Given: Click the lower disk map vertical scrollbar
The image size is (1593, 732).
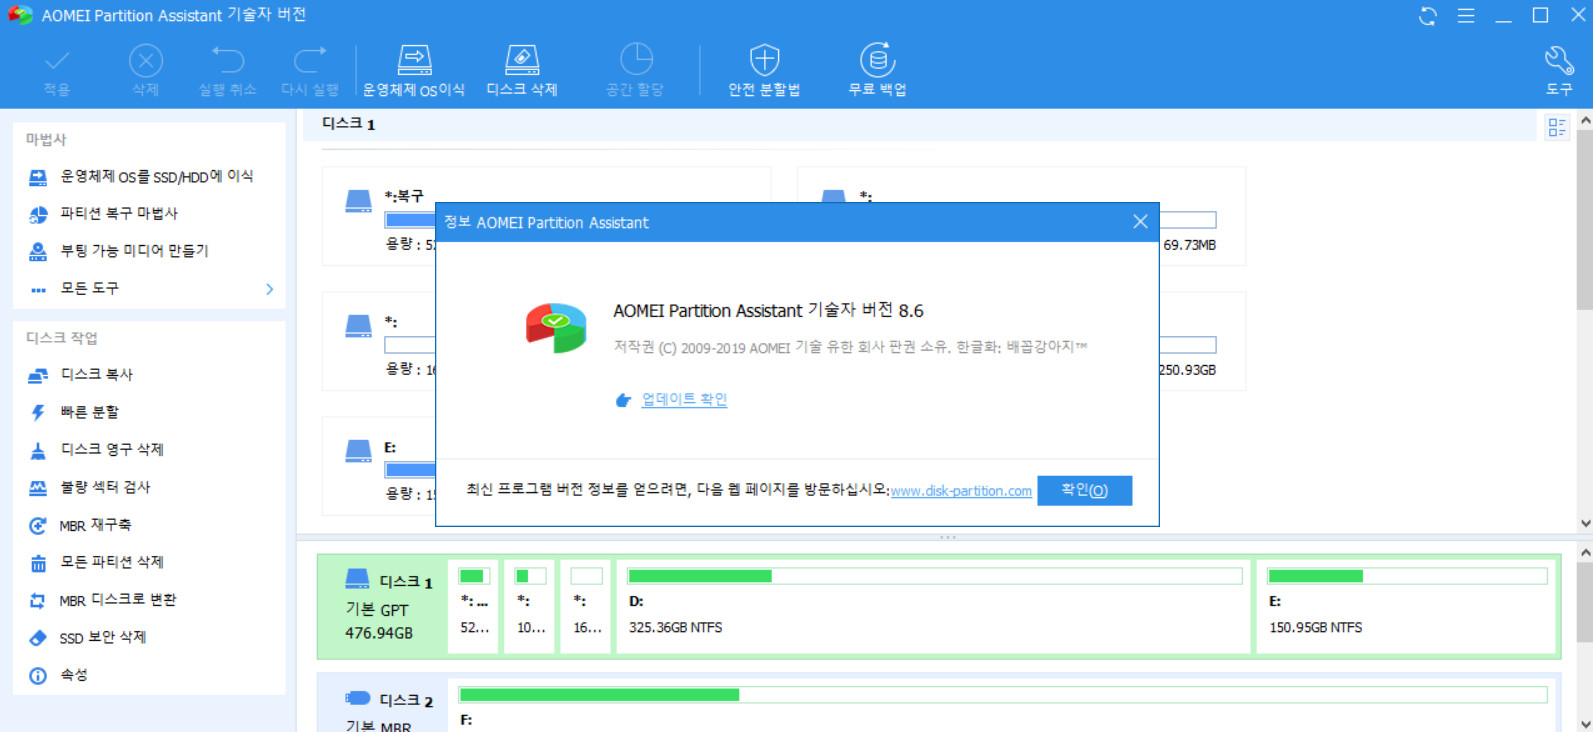Looking at the screenshot, I should tap(1585, 600).
